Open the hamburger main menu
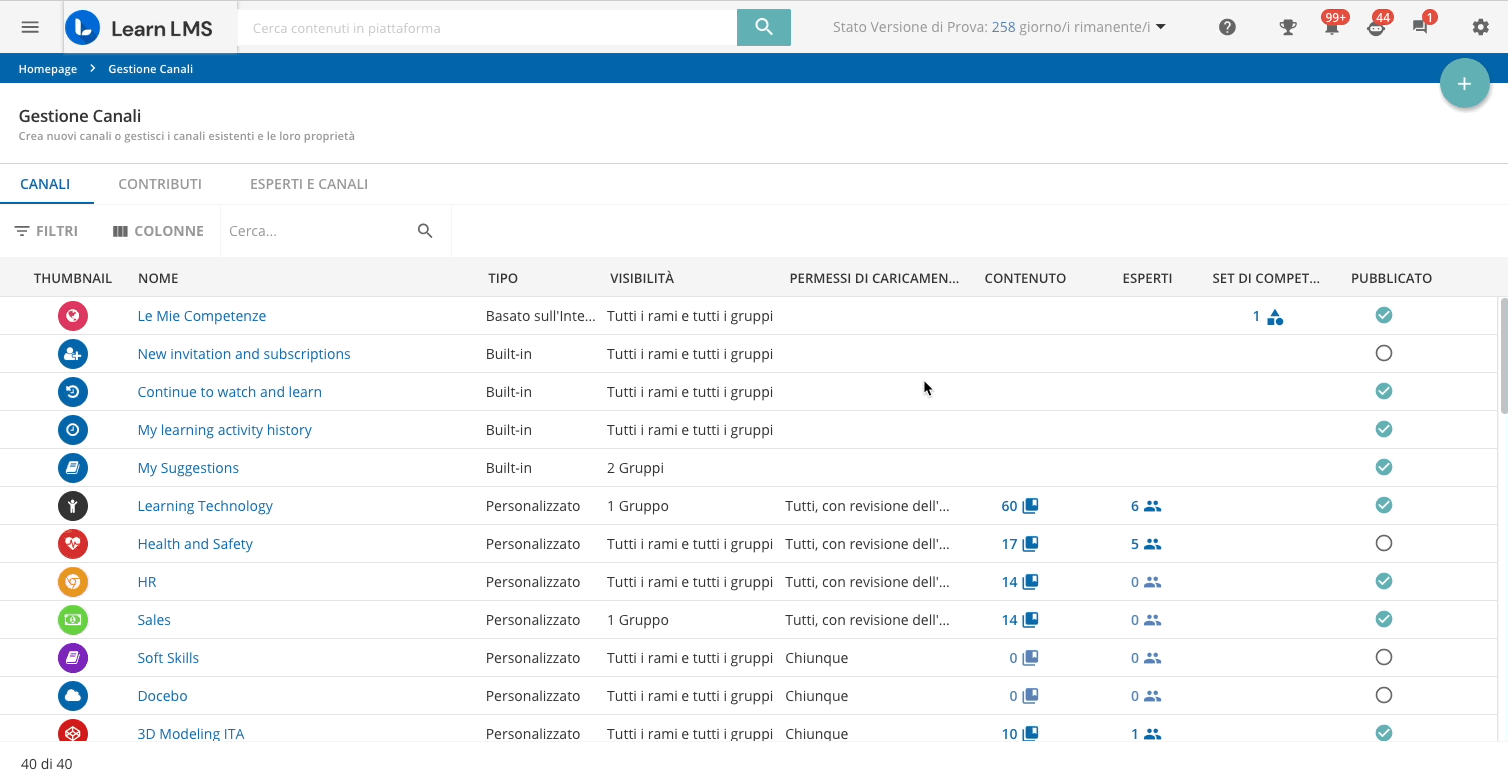The width and height of the screenshot is (1508, 782). click(30, 27)
